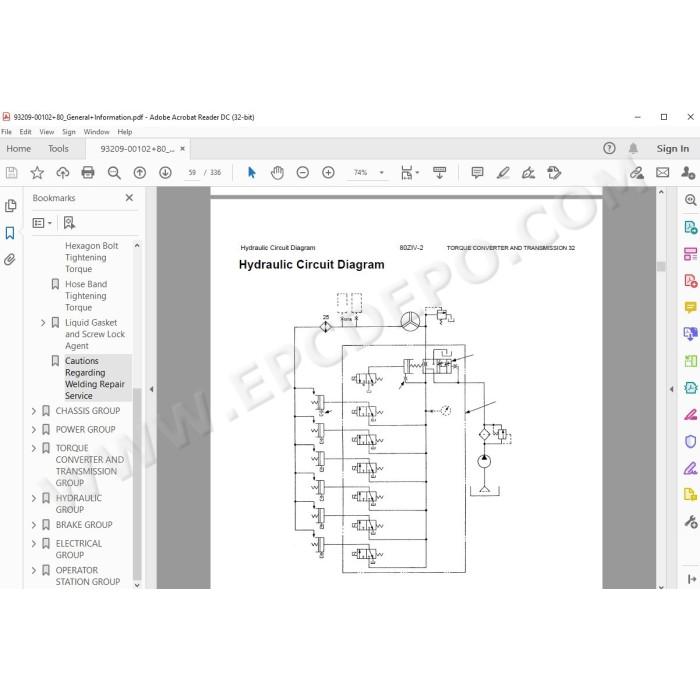The width and height of the screenshot is (700, 700).
Task: Open the File menu
Action: [x=6, y=132]
